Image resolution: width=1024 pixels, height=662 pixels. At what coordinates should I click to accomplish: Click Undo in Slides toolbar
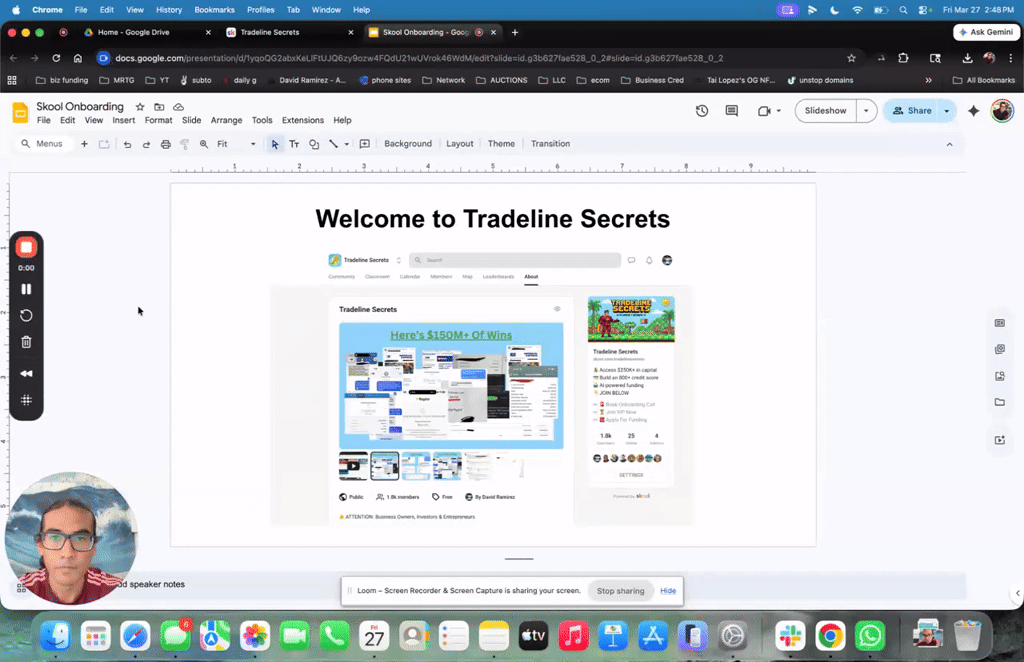tap(127, 144)
